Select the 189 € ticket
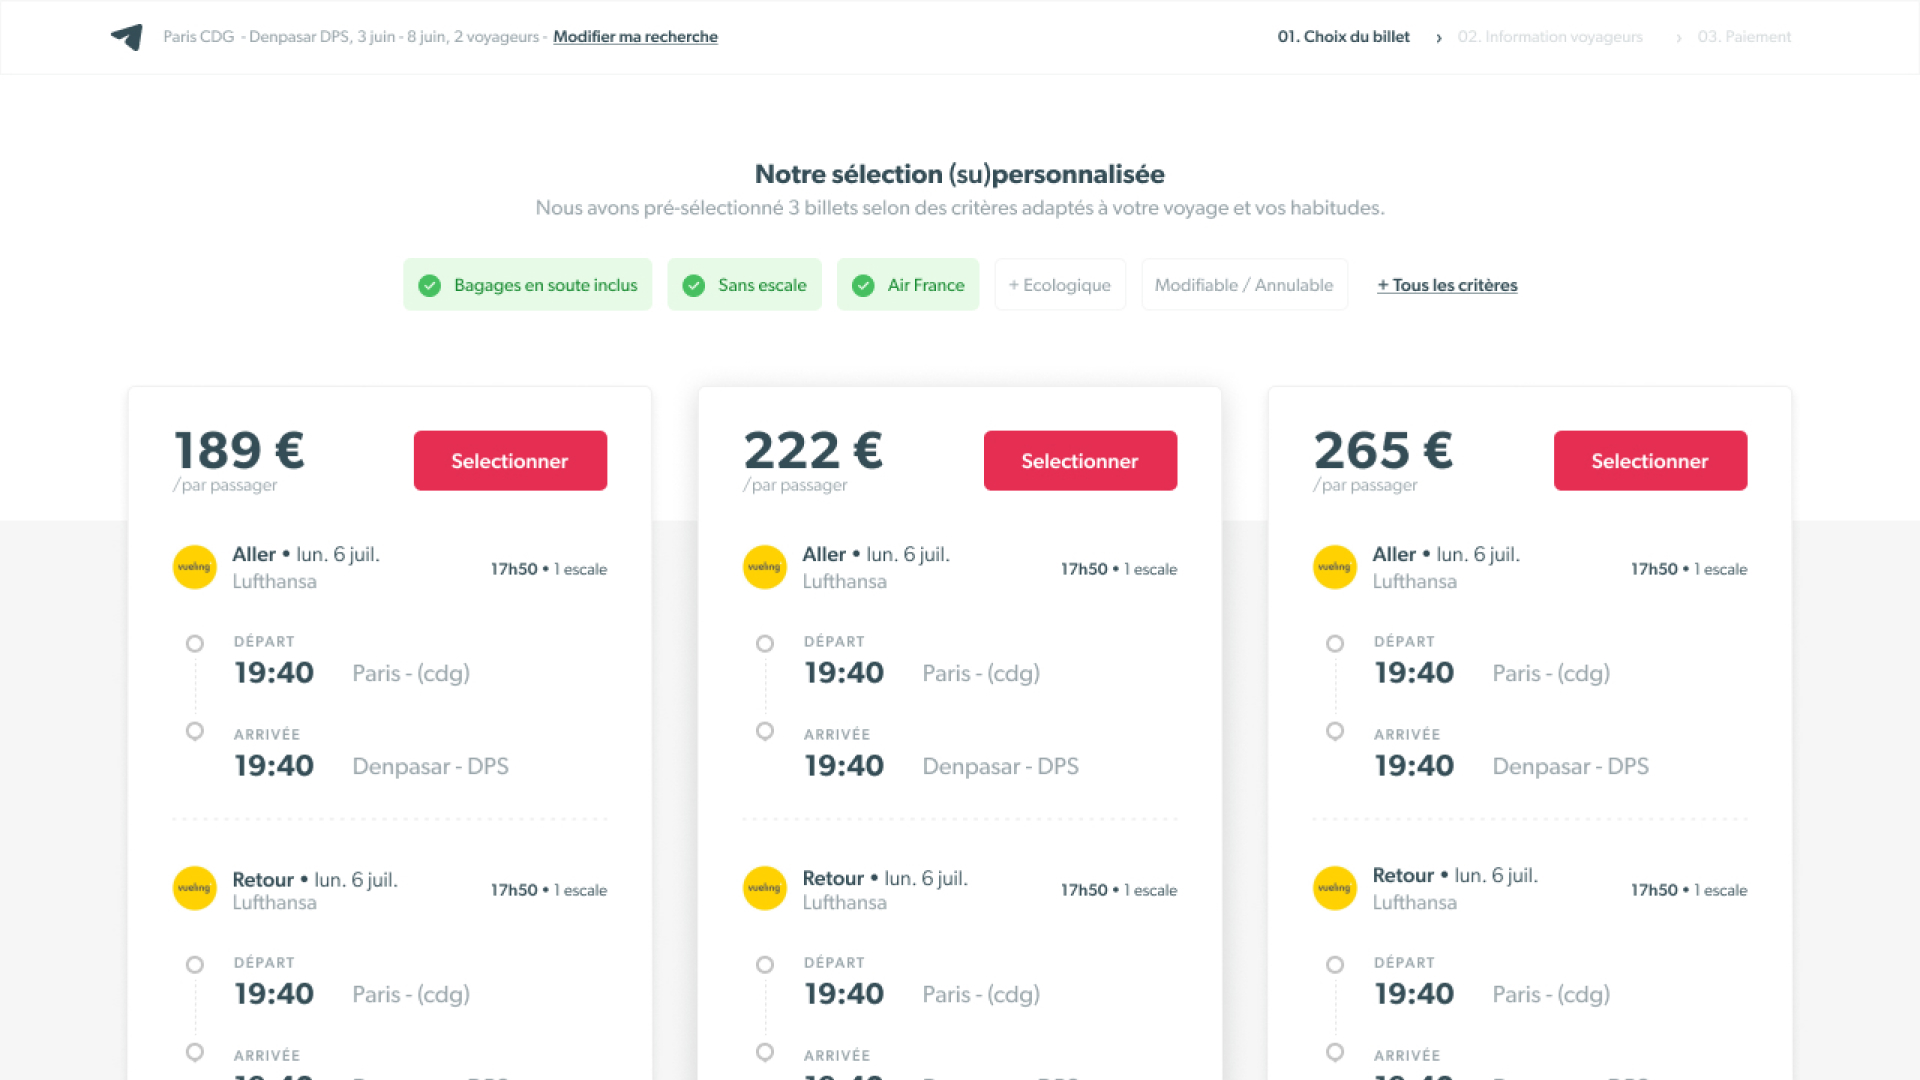This screenshot has height=1080, width=1920. (510, 461)
